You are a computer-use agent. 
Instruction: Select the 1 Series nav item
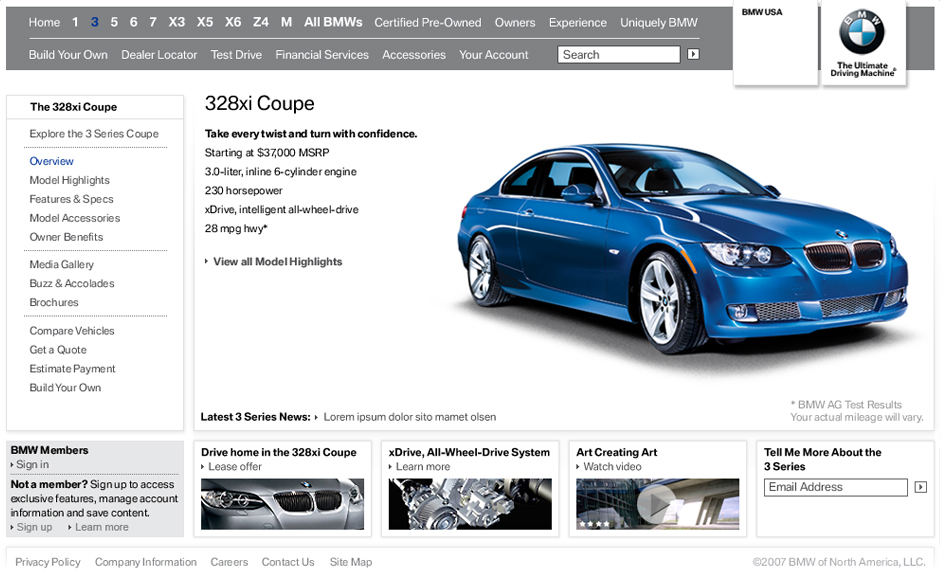coord(75,22)
